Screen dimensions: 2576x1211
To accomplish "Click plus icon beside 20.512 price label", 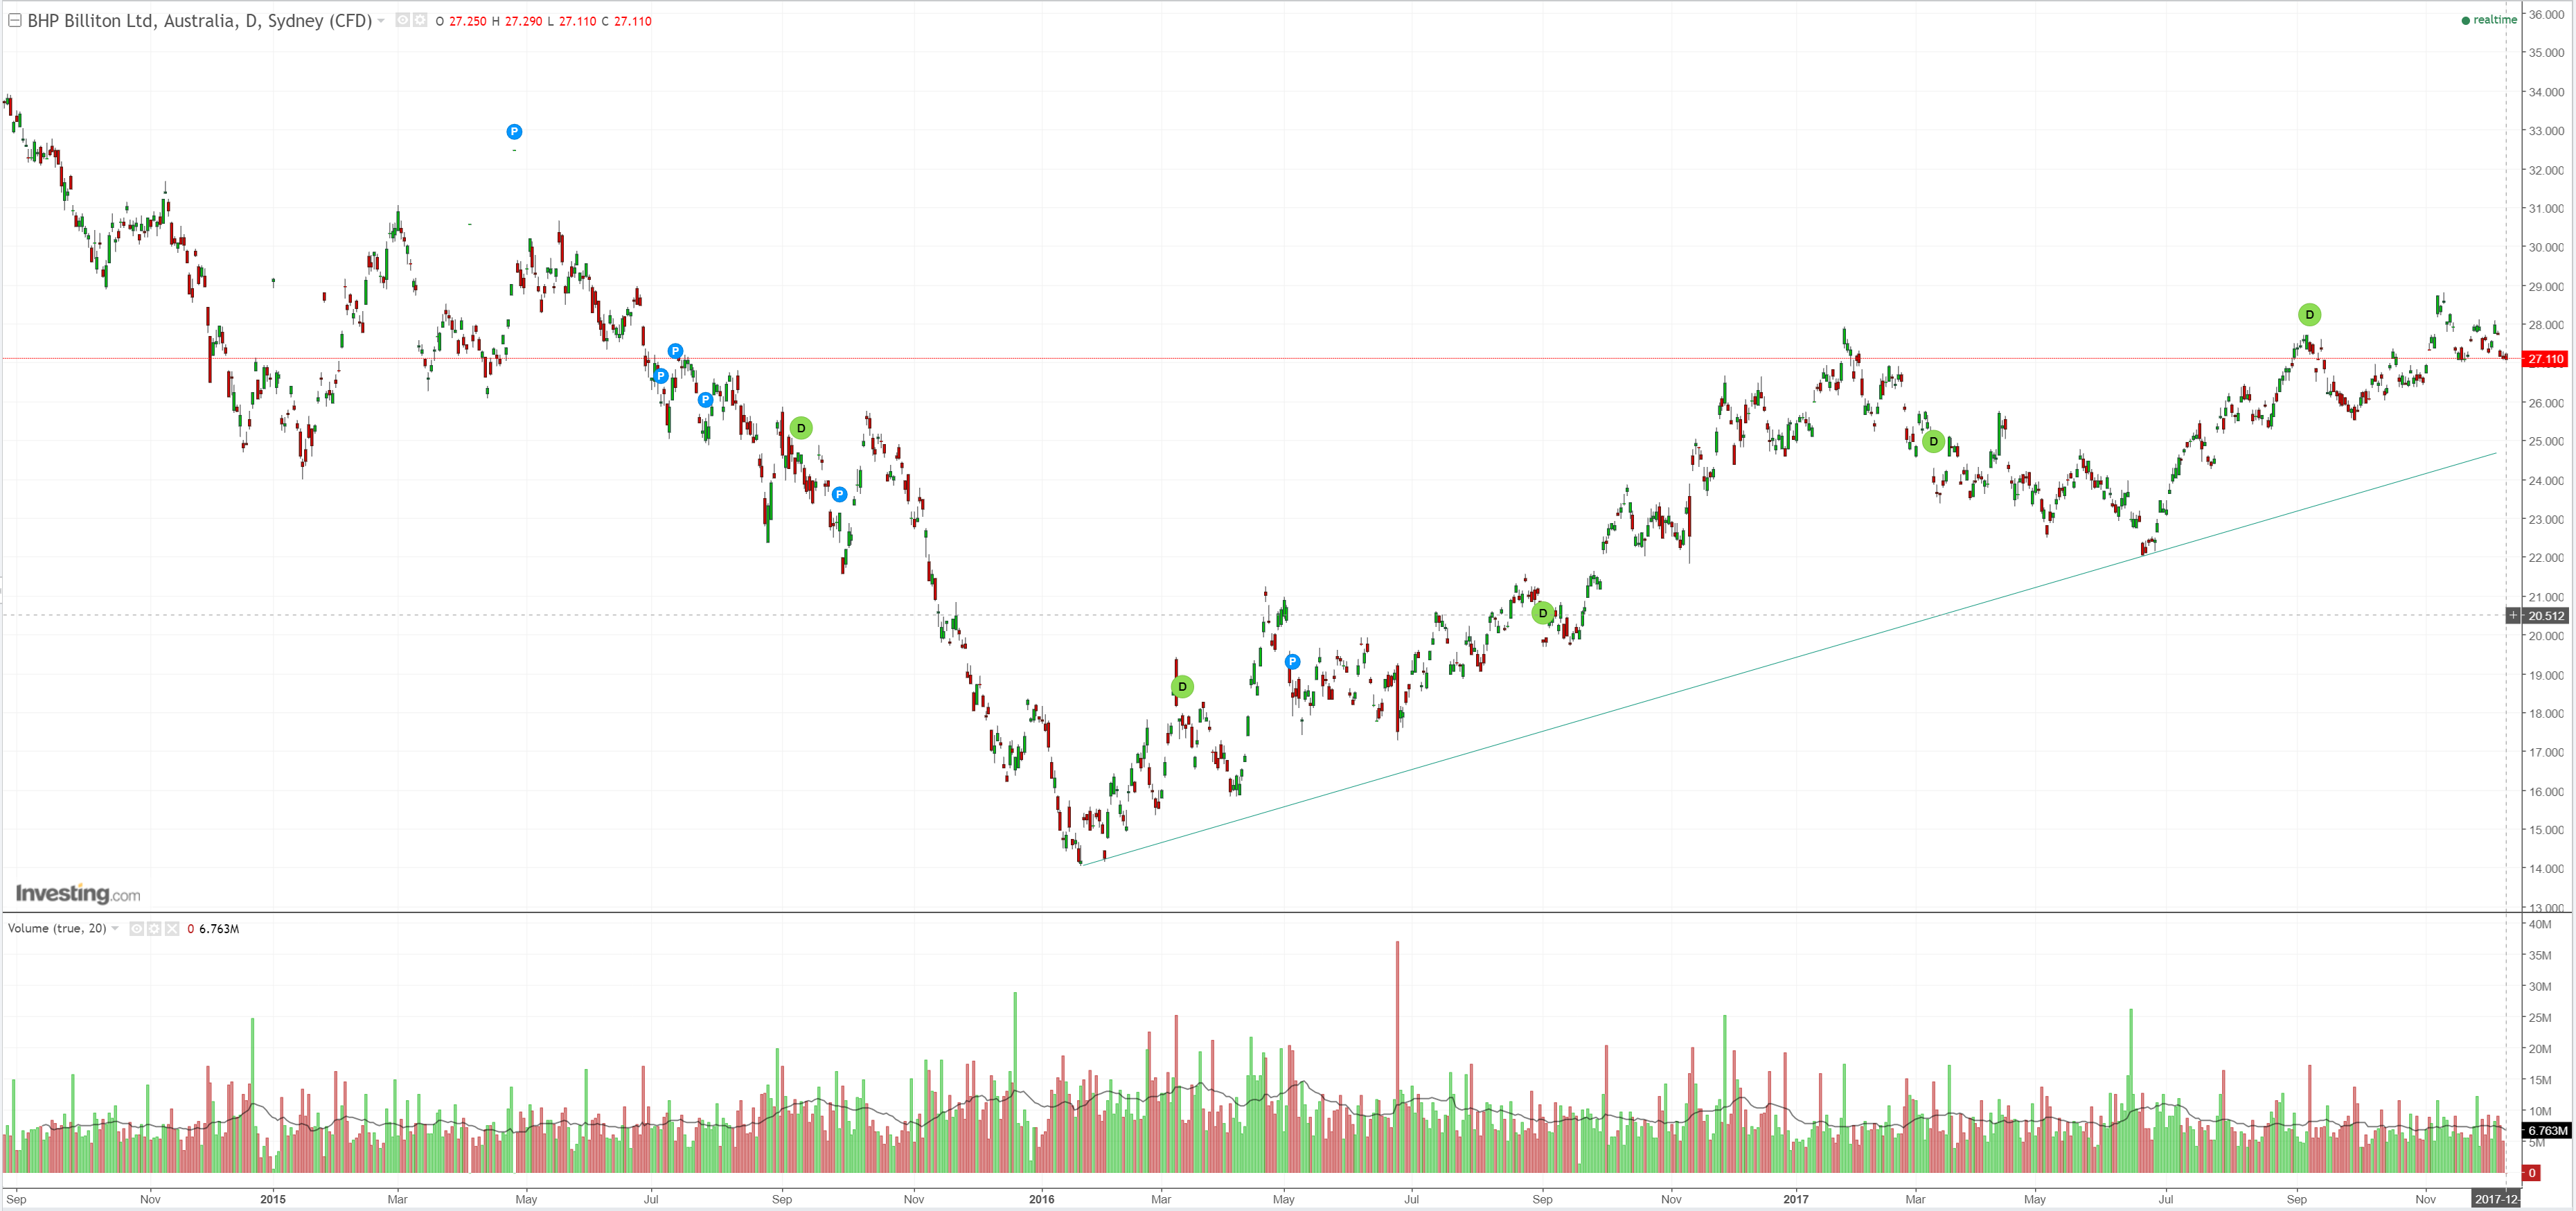I will (2513, 616).
